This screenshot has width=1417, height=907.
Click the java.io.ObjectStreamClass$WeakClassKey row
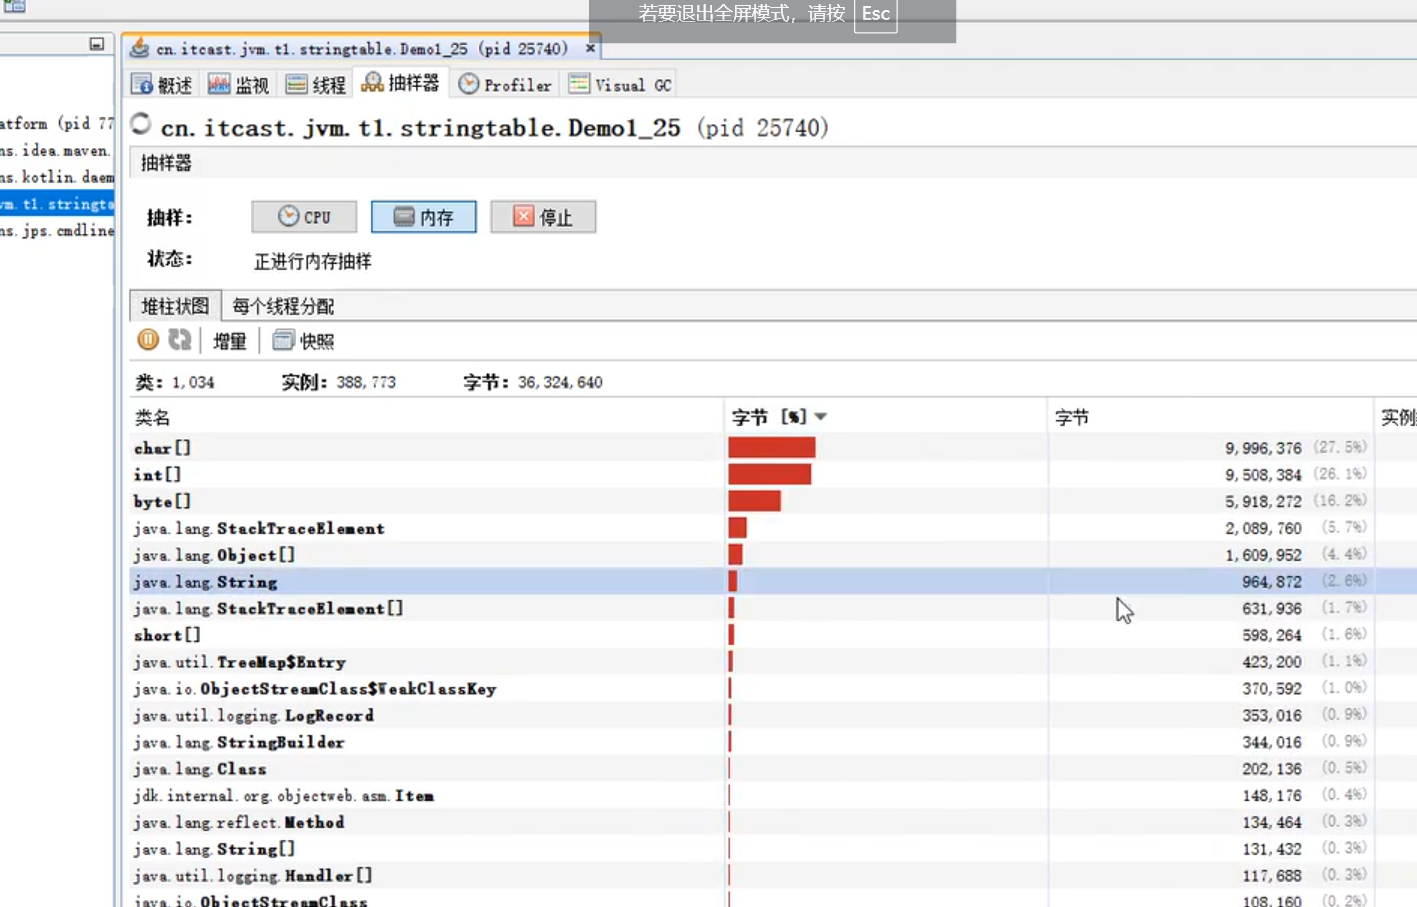[773, 689]
